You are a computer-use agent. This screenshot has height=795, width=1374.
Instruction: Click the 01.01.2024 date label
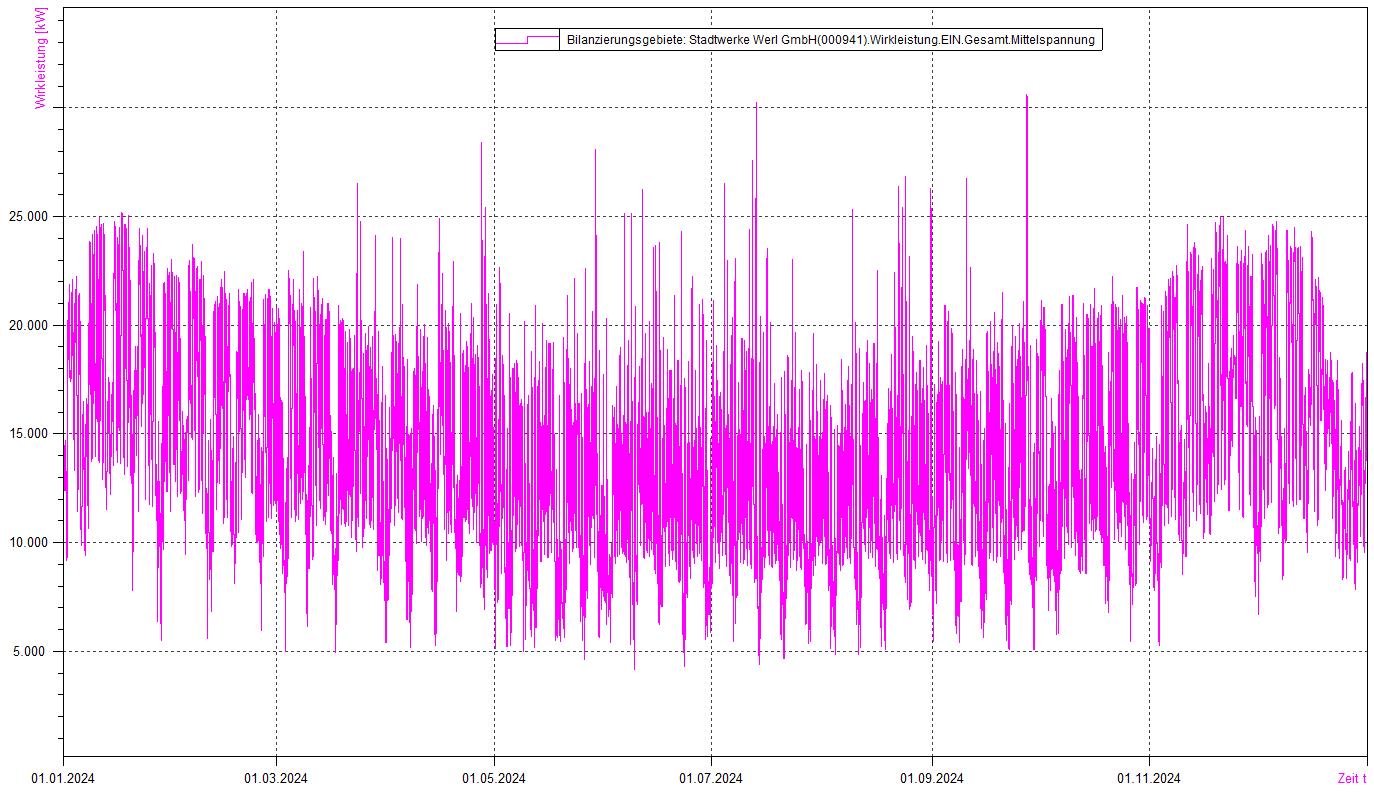(x=62, y=778)
